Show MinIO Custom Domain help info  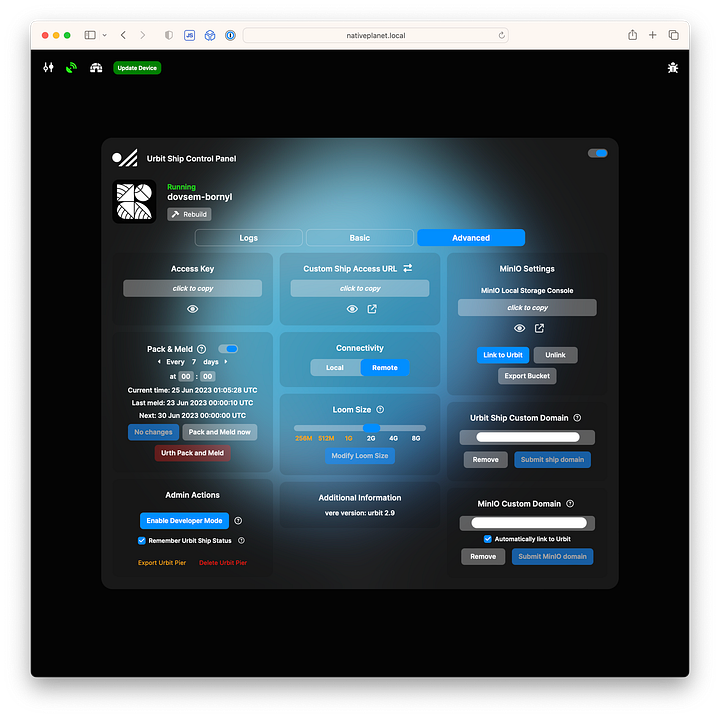570,504
